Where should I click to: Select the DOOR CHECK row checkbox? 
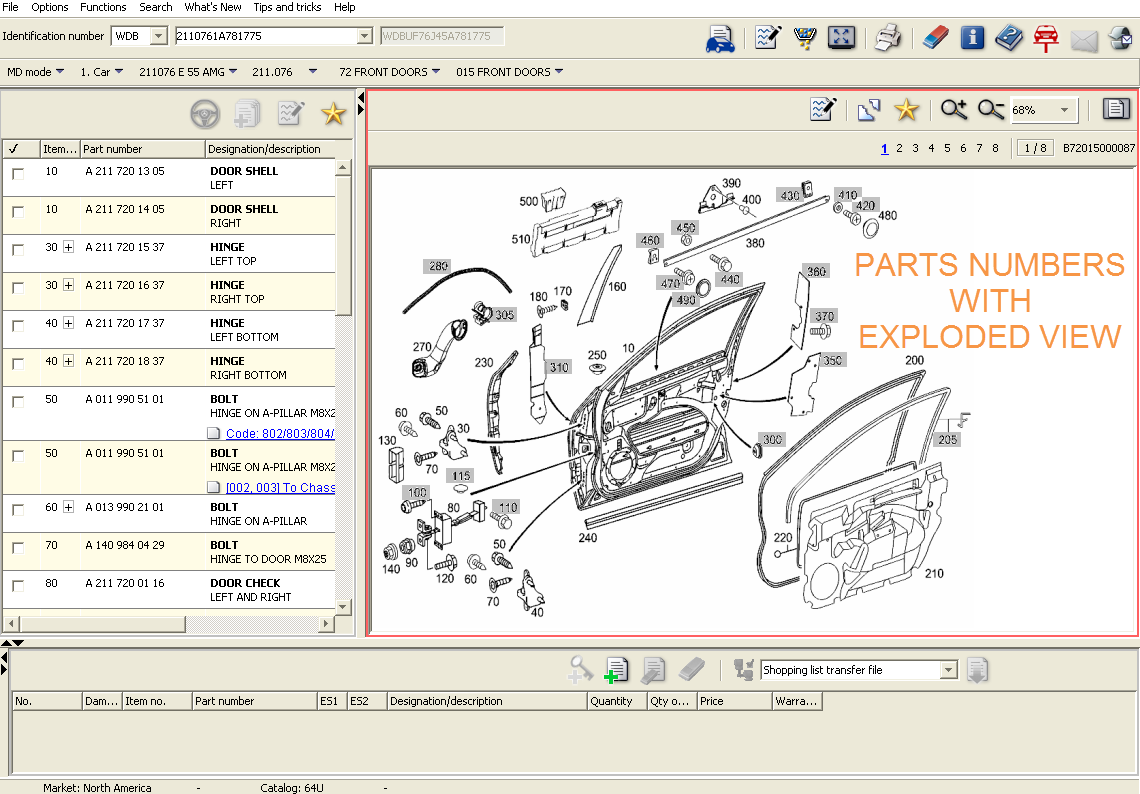[18, 585]
